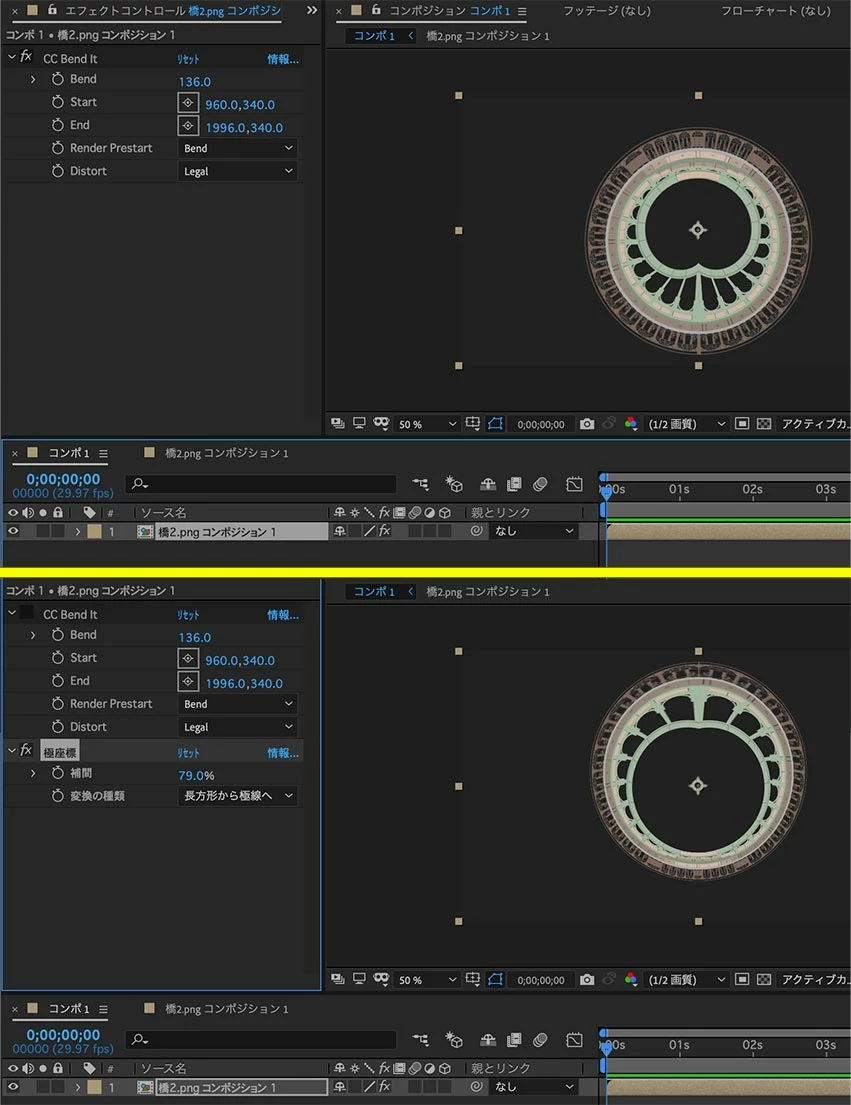The height and width of the screenshot is (1105, 851).
Task: Disable CC Bend It fx toggle in upper screenshot
Action: pos(26,57)
